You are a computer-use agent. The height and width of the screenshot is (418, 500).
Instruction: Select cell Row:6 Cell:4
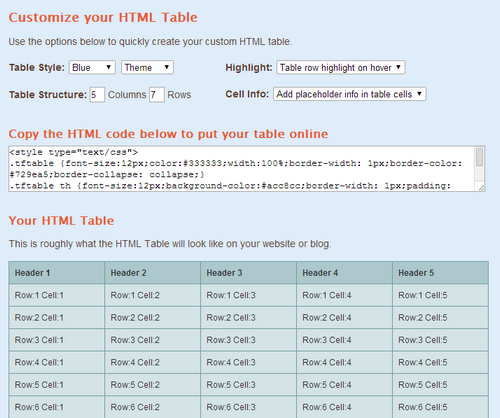coord(345,407)
